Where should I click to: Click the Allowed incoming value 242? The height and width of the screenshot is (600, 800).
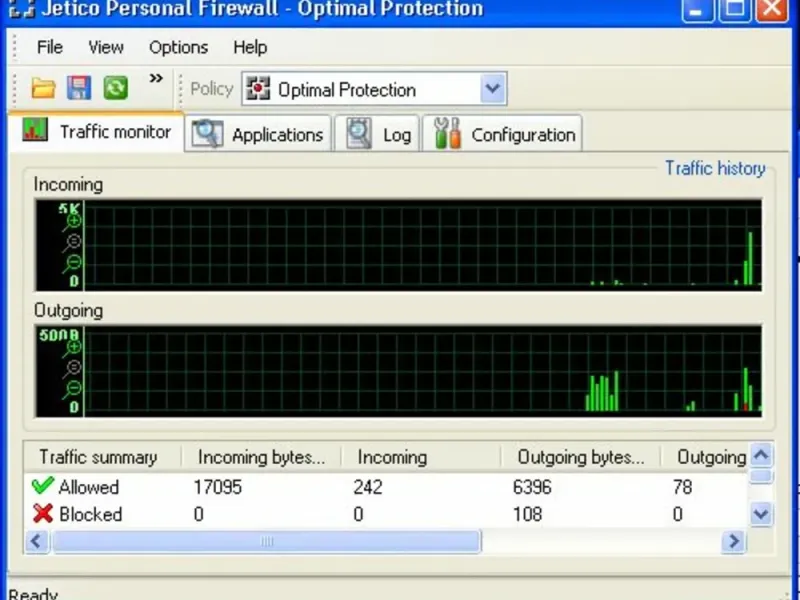367,487
